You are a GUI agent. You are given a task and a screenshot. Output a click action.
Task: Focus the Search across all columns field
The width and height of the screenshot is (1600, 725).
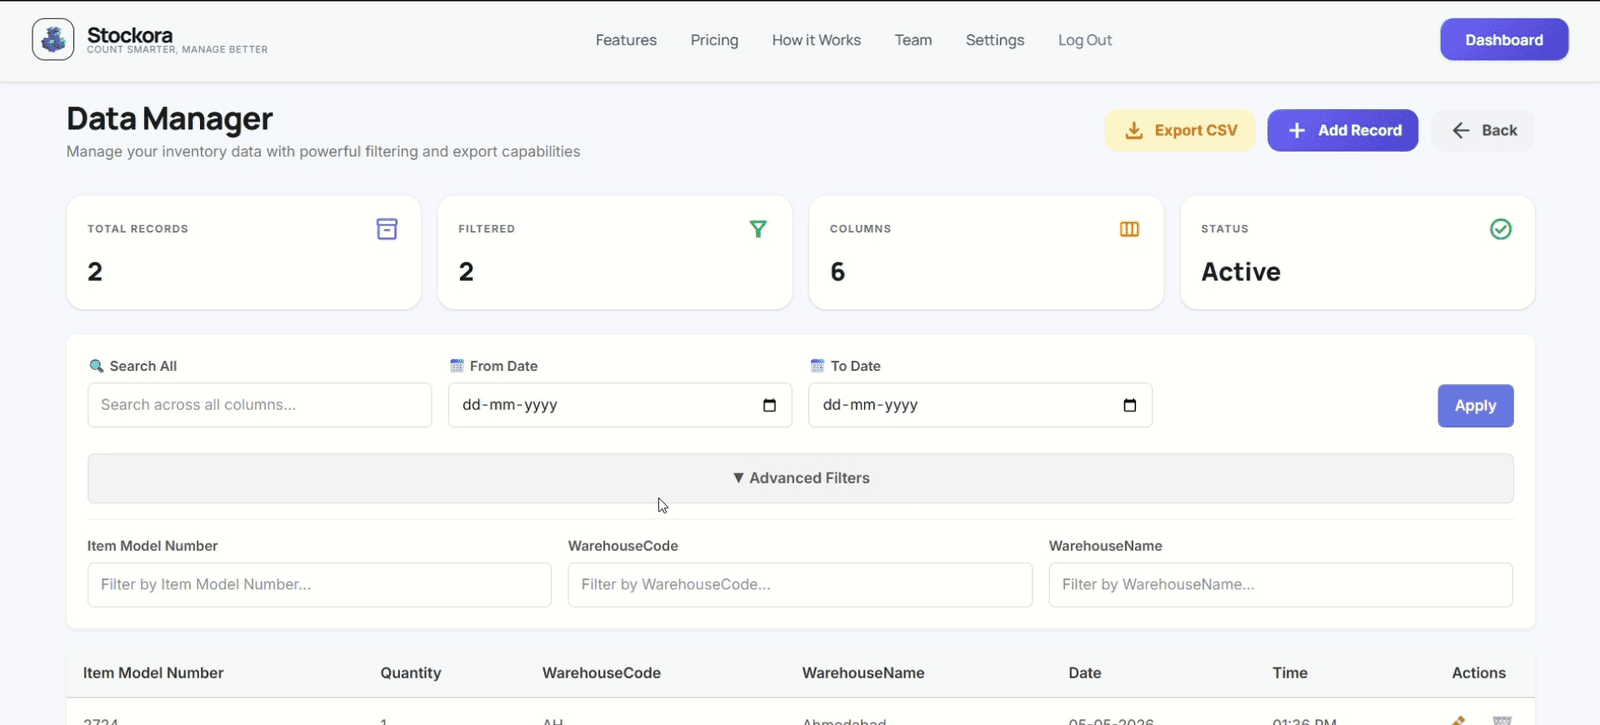260,405
